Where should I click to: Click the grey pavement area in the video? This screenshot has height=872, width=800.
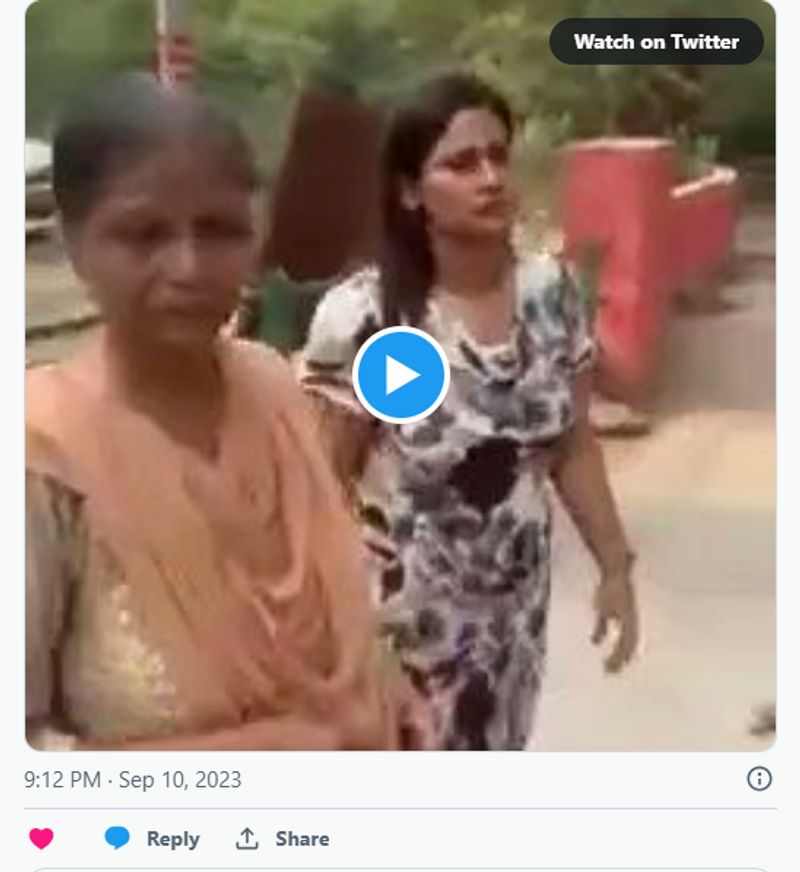(x=690, y=560)
